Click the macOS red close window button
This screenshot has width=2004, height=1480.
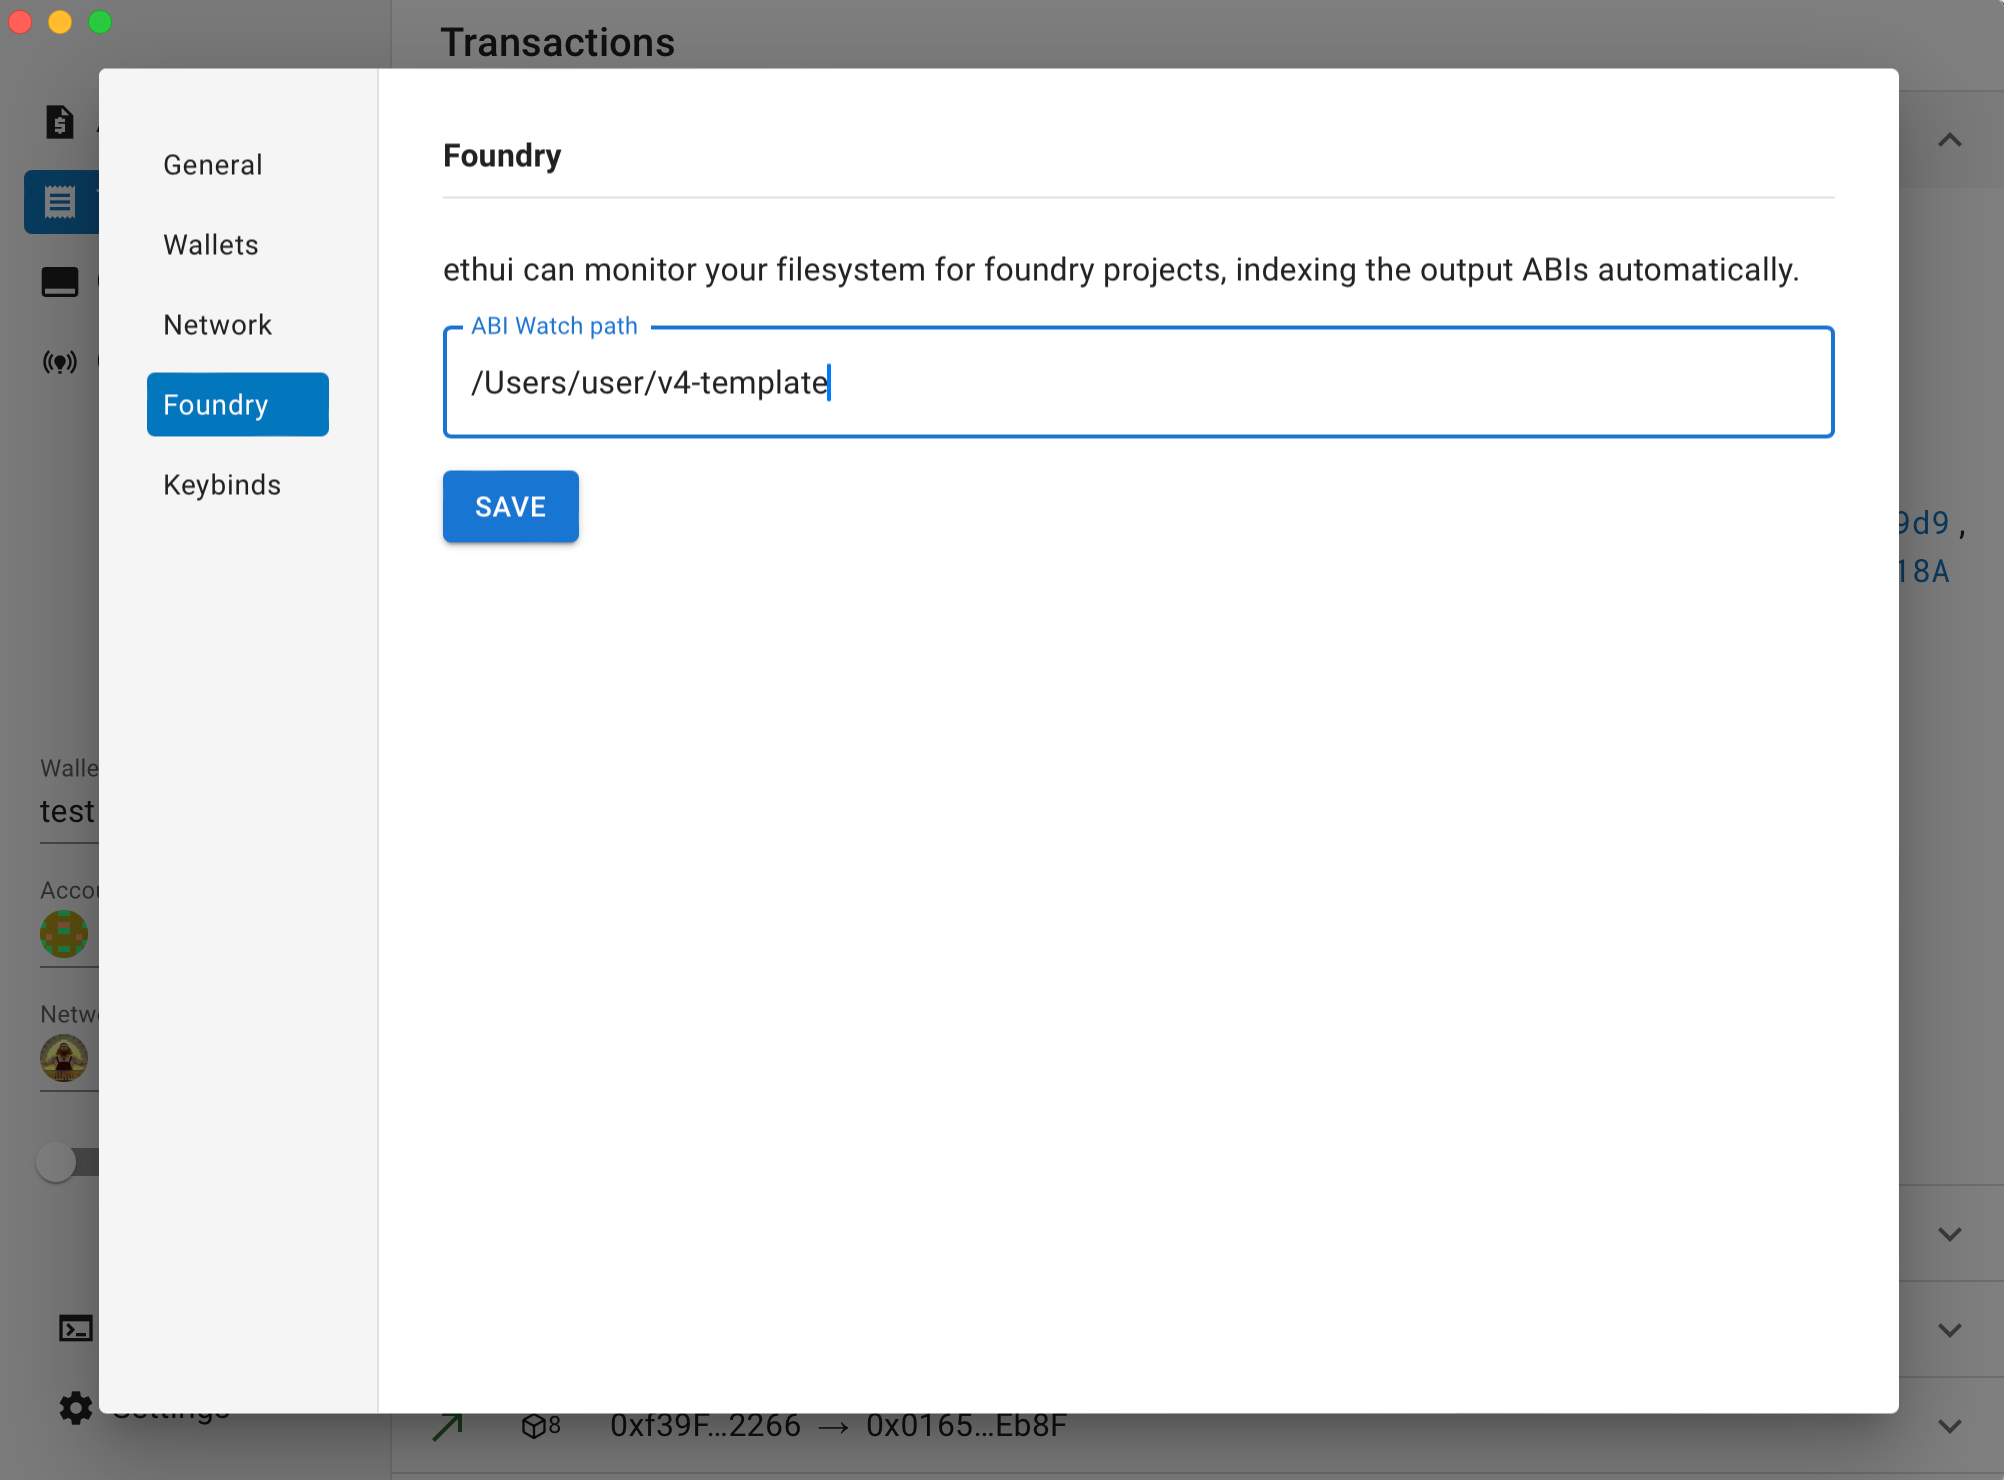click(x=20, y=22)
